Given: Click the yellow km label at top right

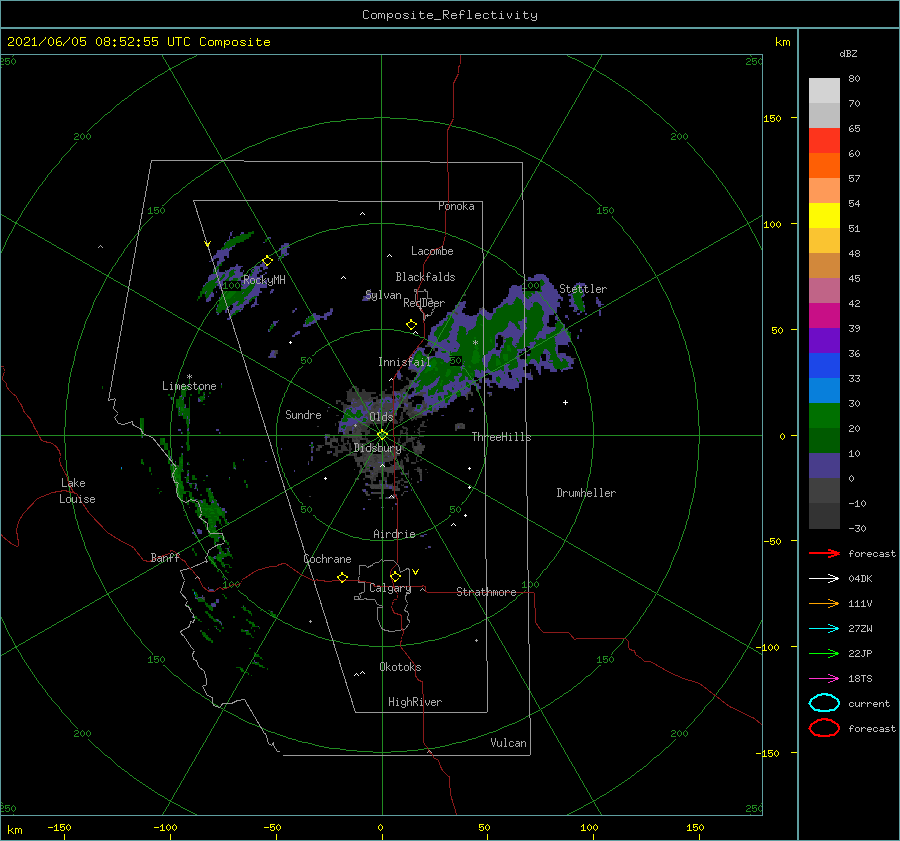Looking at the screenshot, I should (x=782, y=42).
